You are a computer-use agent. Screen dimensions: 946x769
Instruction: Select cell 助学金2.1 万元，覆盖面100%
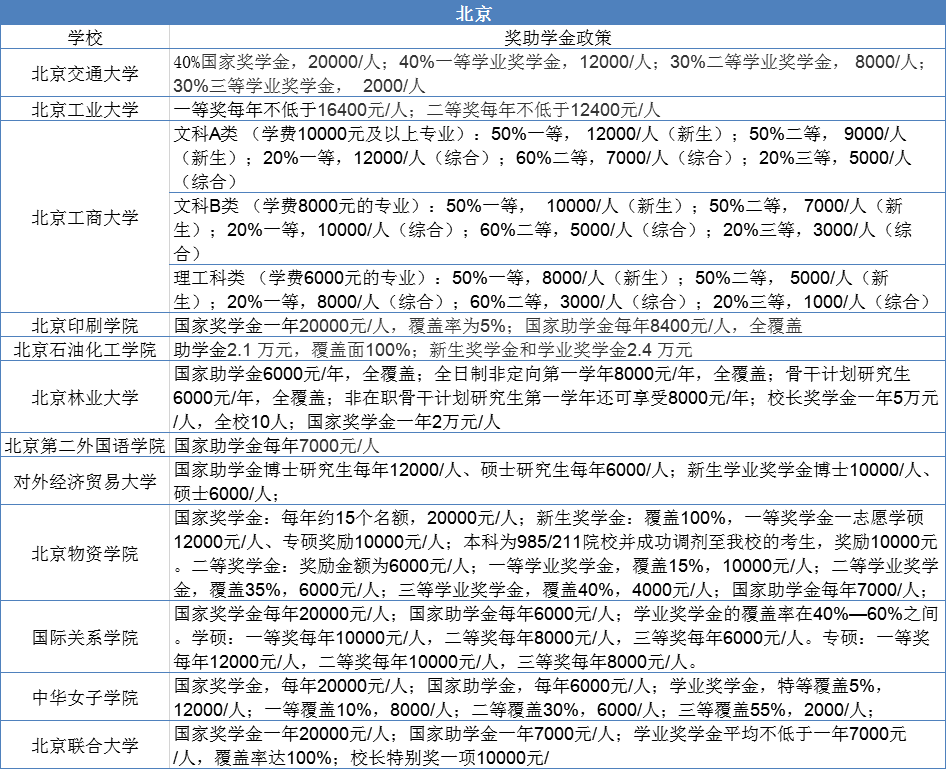(557, 349)
